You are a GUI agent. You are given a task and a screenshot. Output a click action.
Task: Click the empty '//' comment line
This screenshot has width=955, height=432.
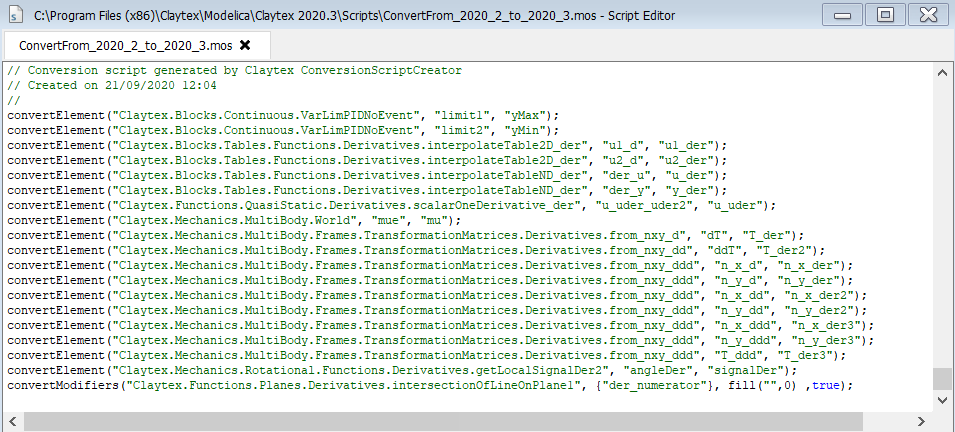(x=13, y=101)
